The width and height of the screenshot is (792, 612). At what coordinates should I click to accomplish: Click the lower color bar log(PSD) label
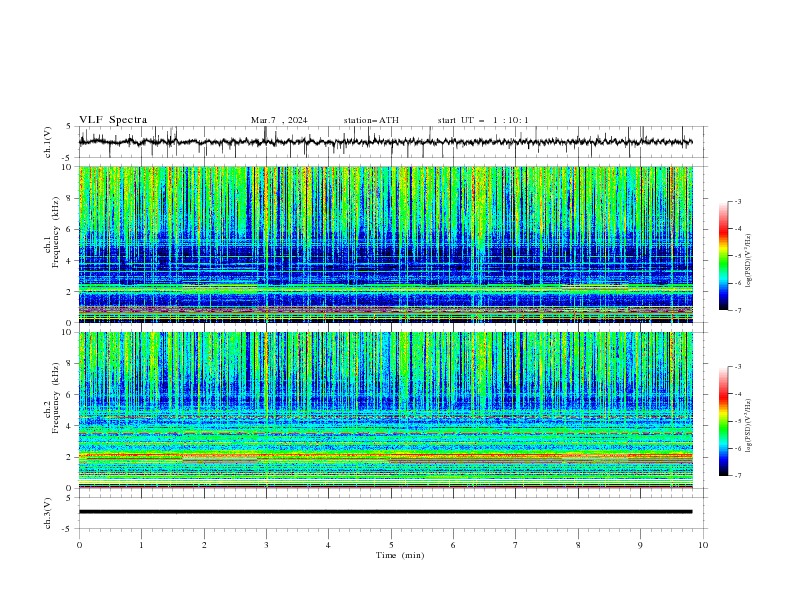(x=748, y=426)
